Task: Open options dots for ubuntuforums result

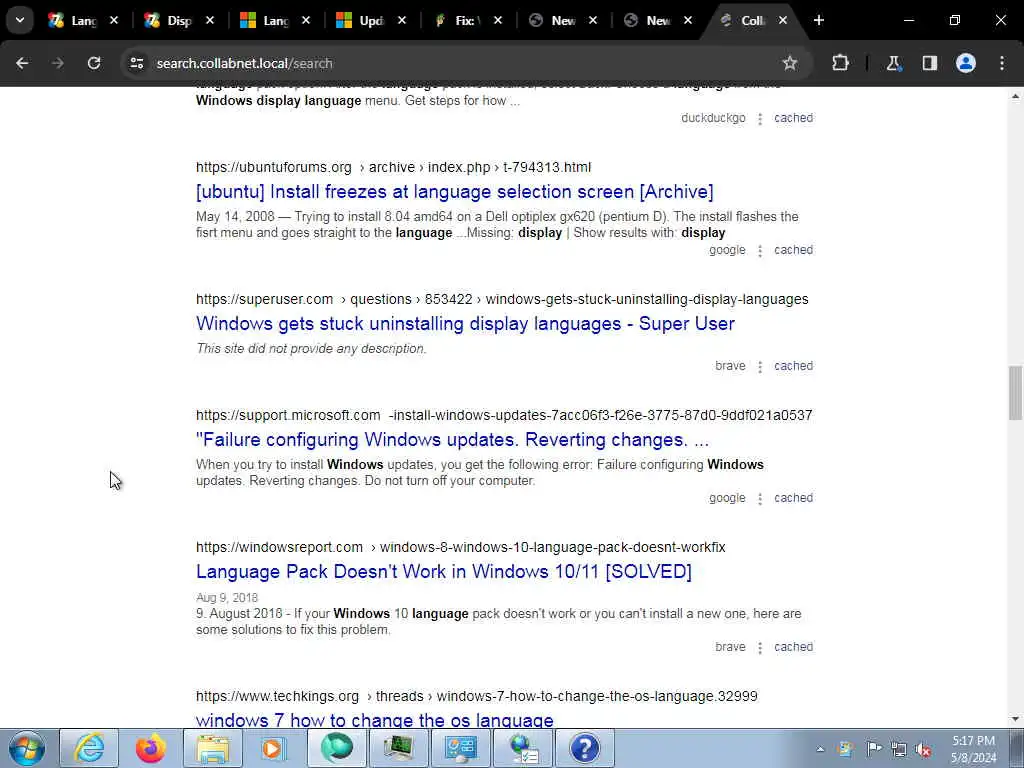Action: 760,251
